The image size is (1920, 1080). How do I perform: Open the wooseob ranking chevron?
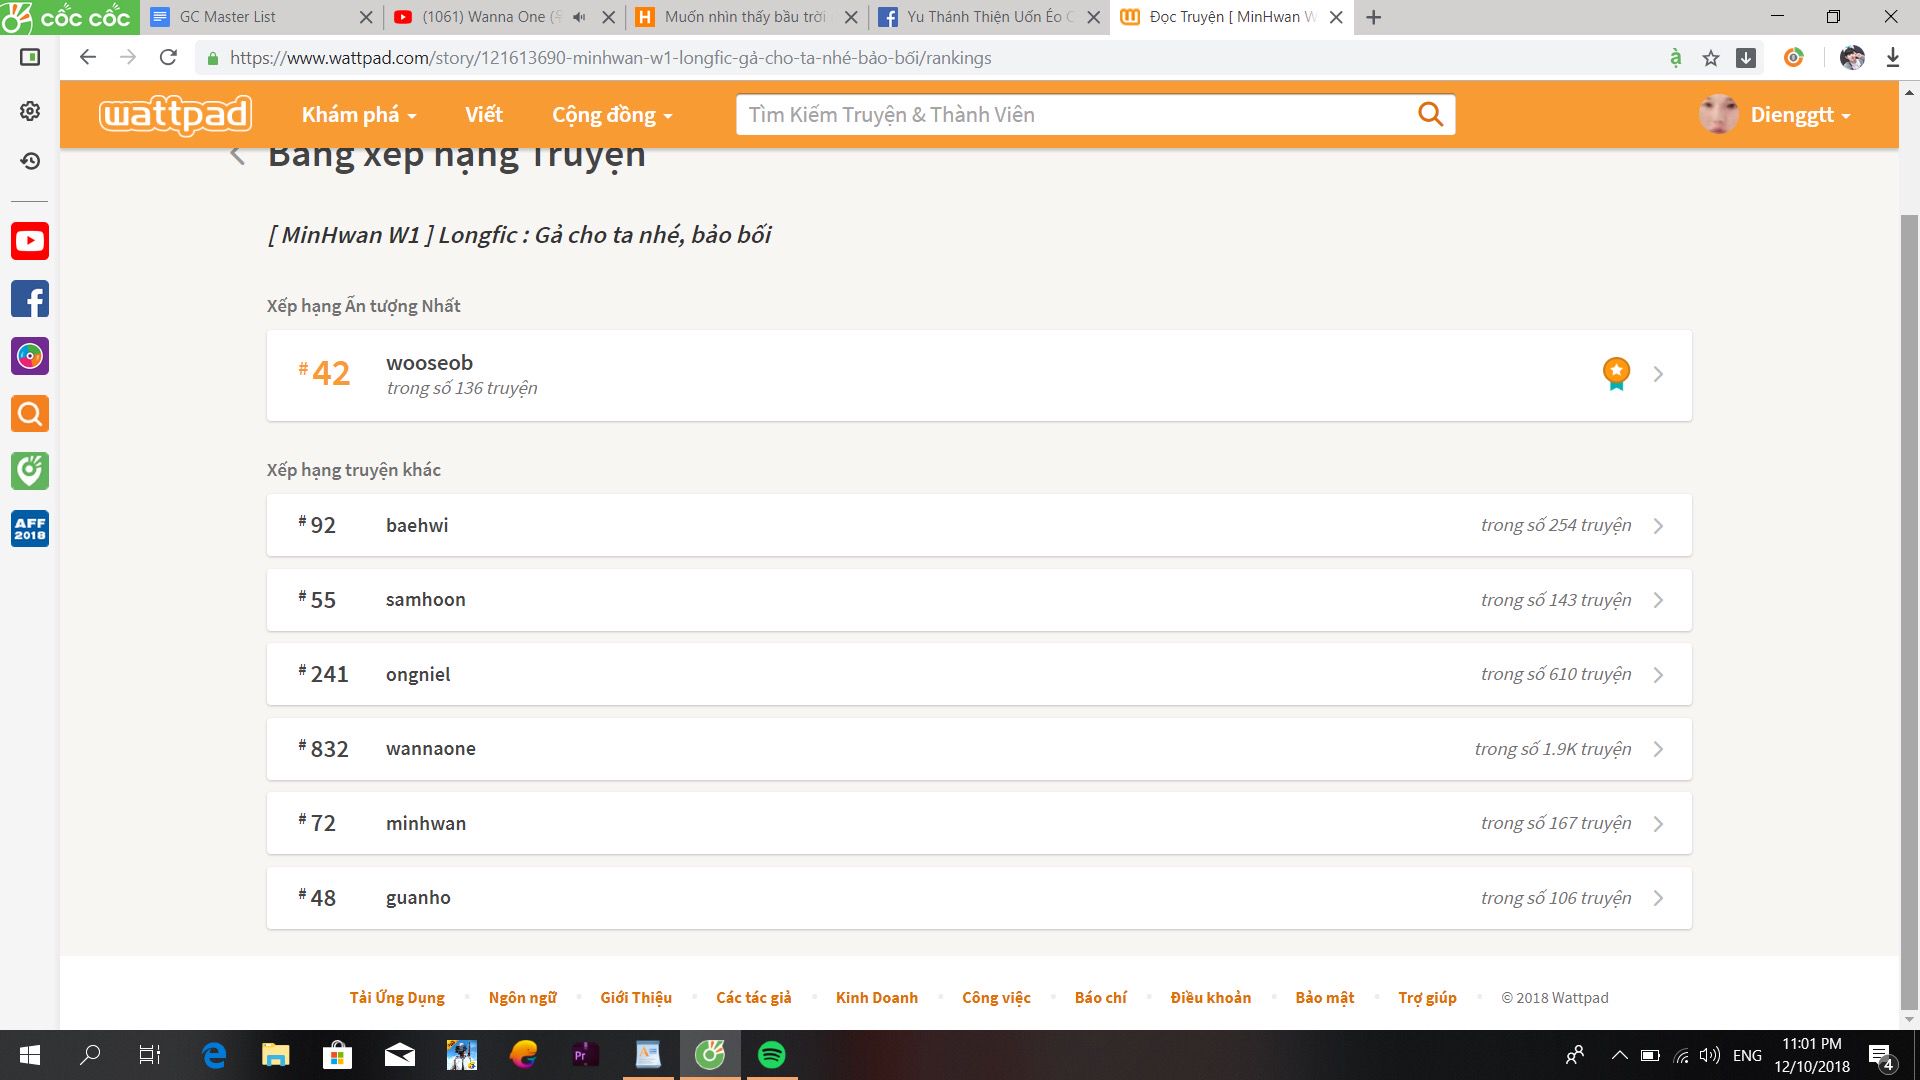(x=1658, y=374)
